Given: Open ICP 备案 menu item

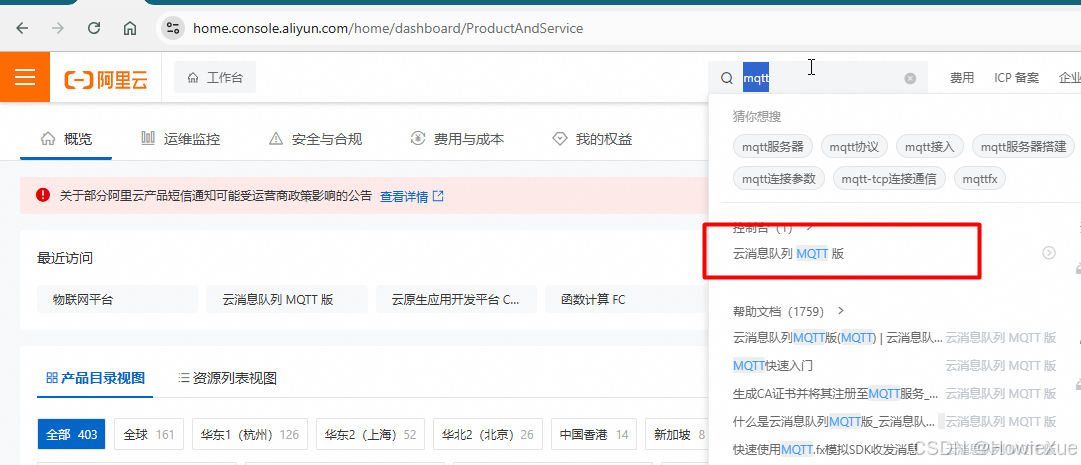Looking at the screenshot, I should click(x=1016, y=78).
